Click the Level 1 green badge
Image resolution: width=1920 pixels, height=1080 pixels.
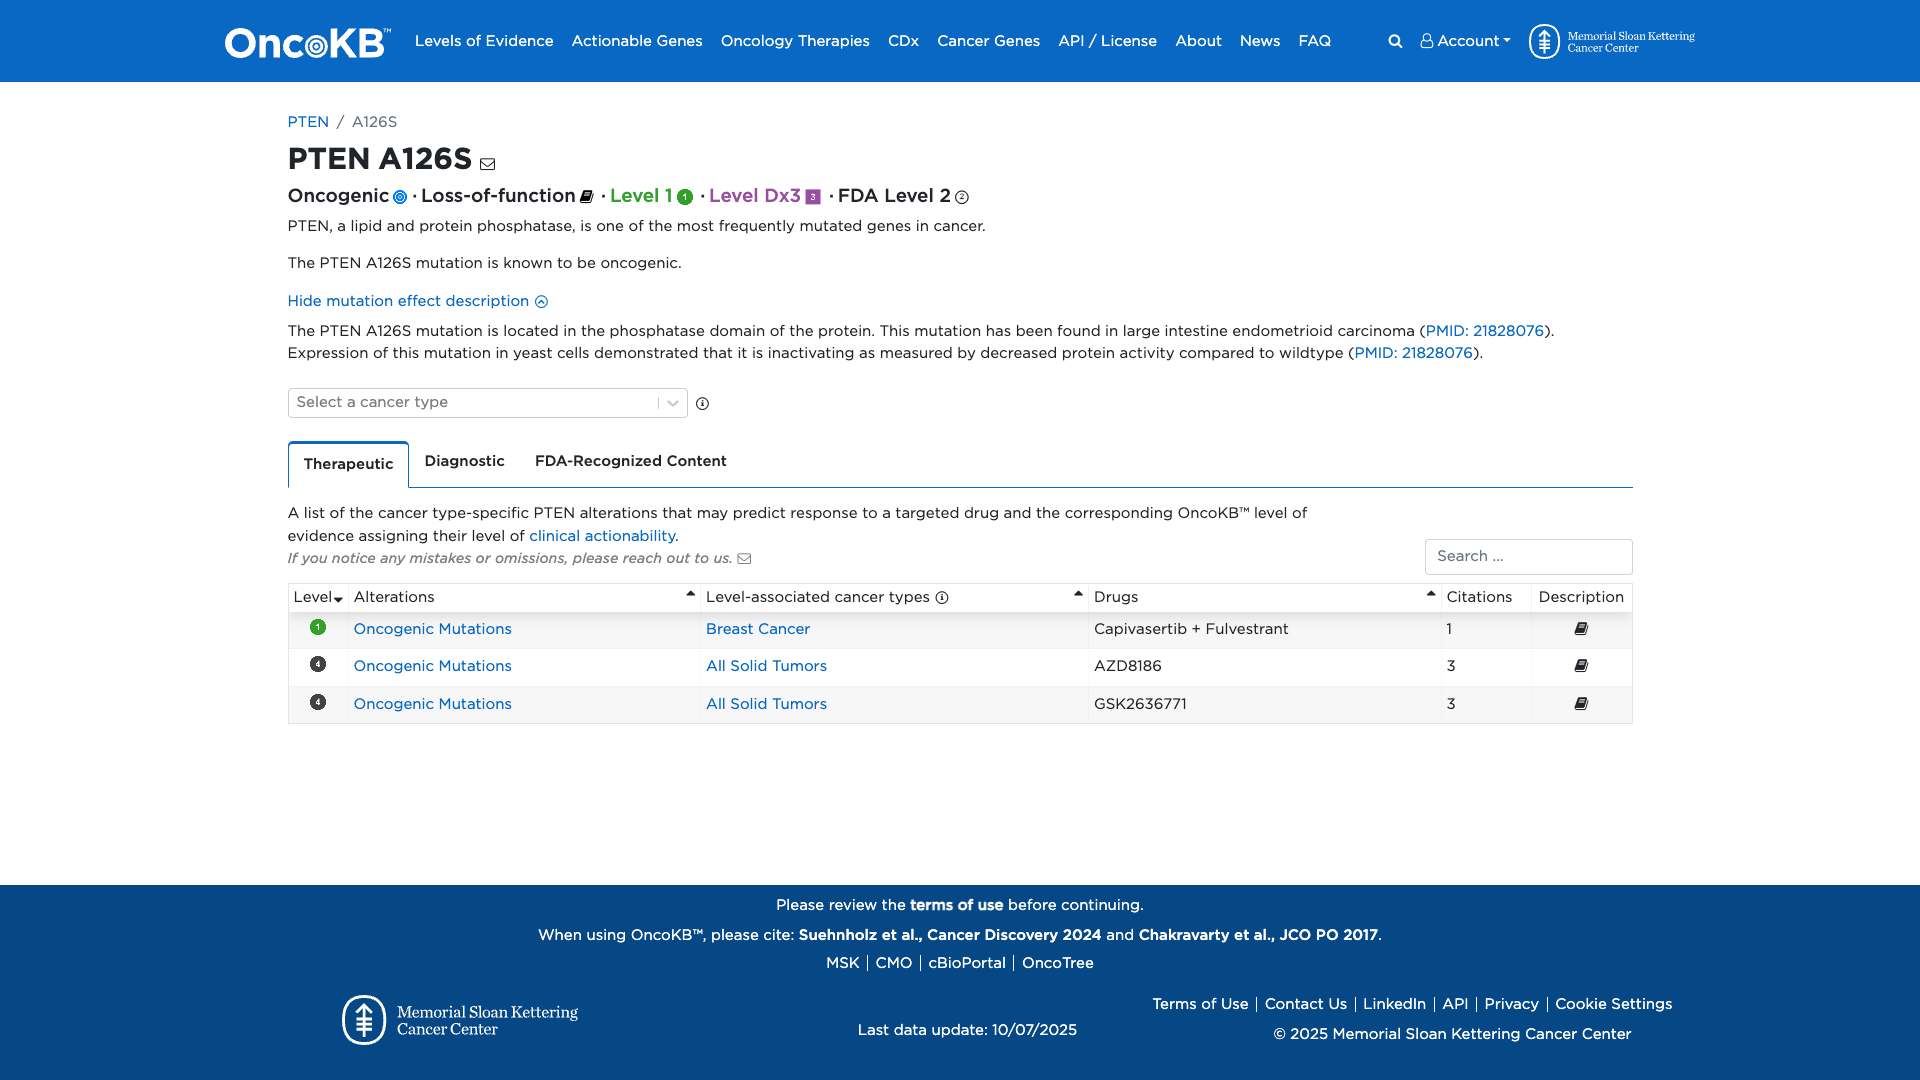tap(684, 197)
